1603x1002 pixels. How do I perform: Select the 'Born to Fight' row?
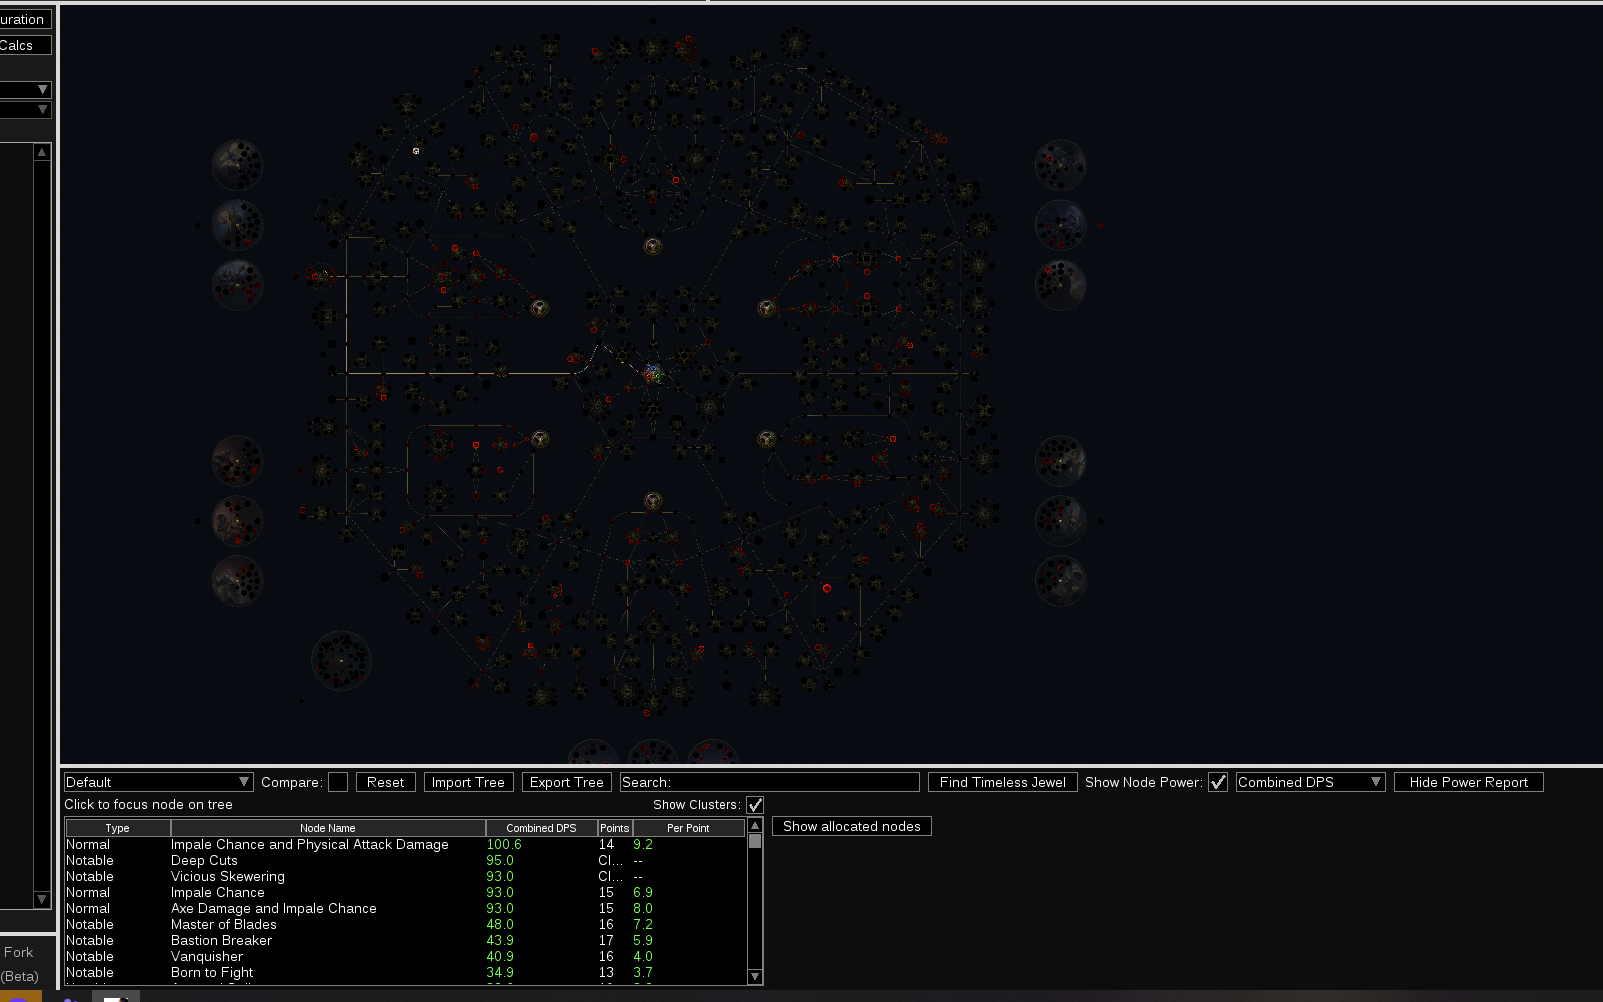[x=405, y=973]
